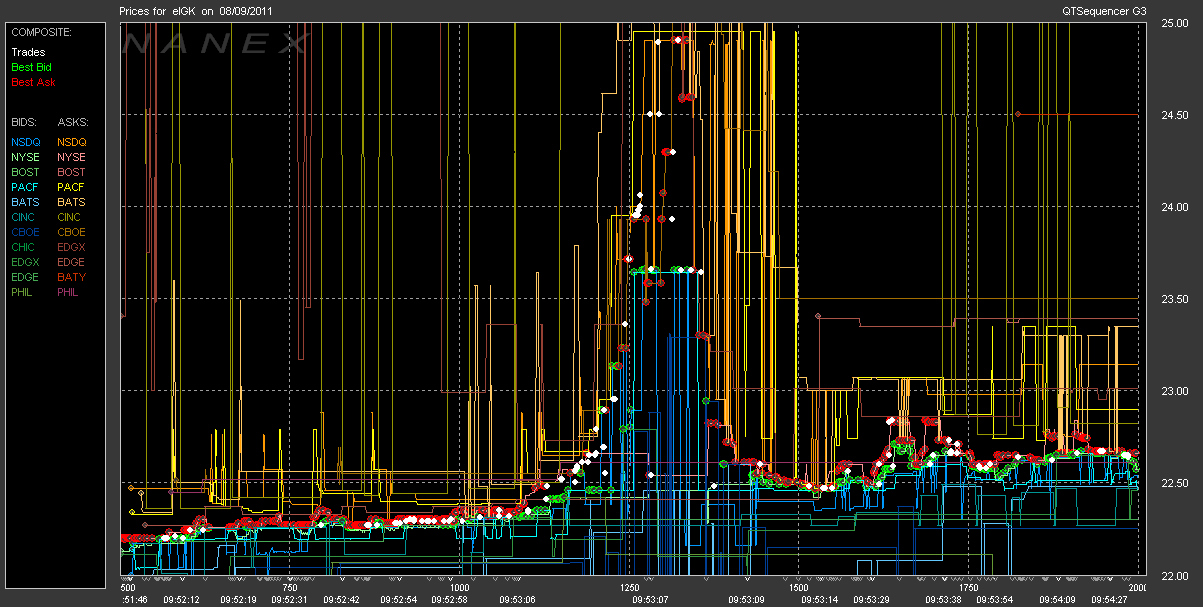The width and height of the screenshot is (1203, 607).
Task: Click the Best Bid legend entry
Action: pos(31,67)
